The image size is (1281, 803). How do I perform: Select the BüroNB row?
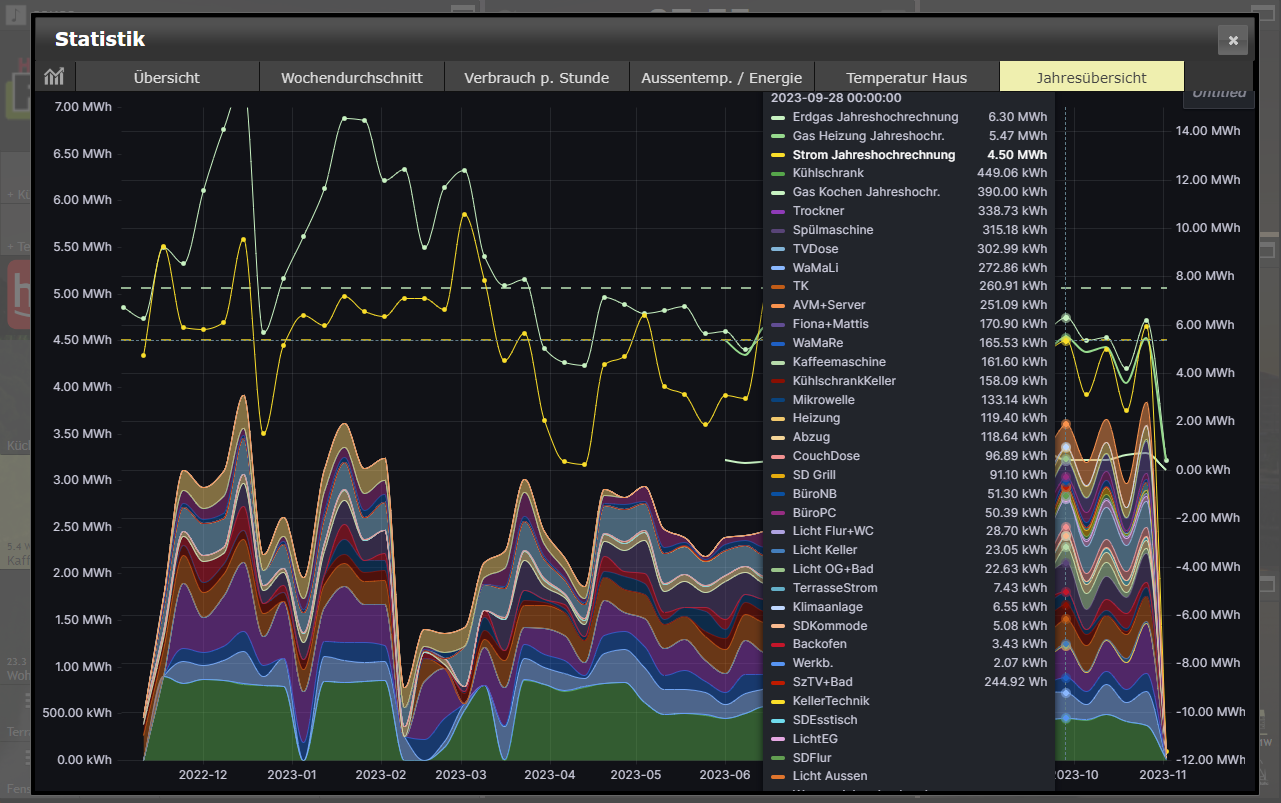(909, 494)
